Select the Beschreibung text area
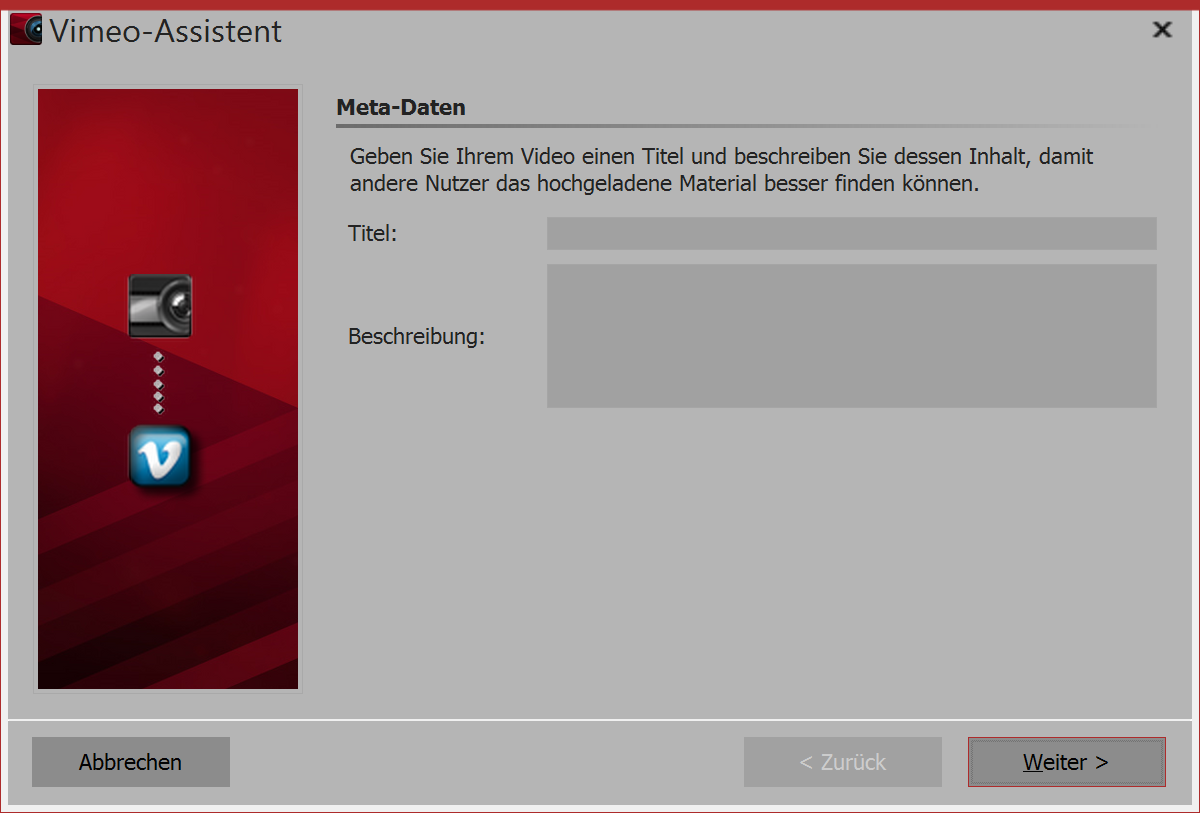 (x=850, y=336)
